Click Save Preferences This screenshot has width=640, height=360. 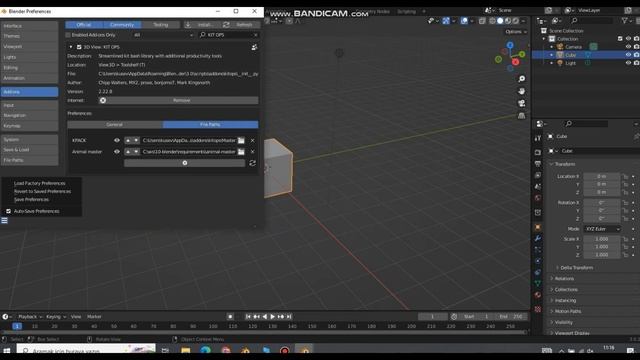(x=31, y=200)
